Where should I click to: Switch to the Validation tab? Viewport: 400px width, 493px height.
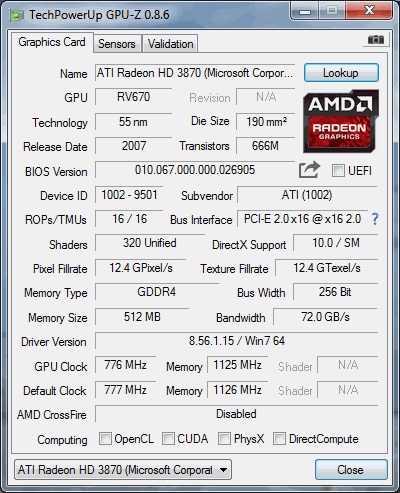pyautogui.click(x=170, y=44)
